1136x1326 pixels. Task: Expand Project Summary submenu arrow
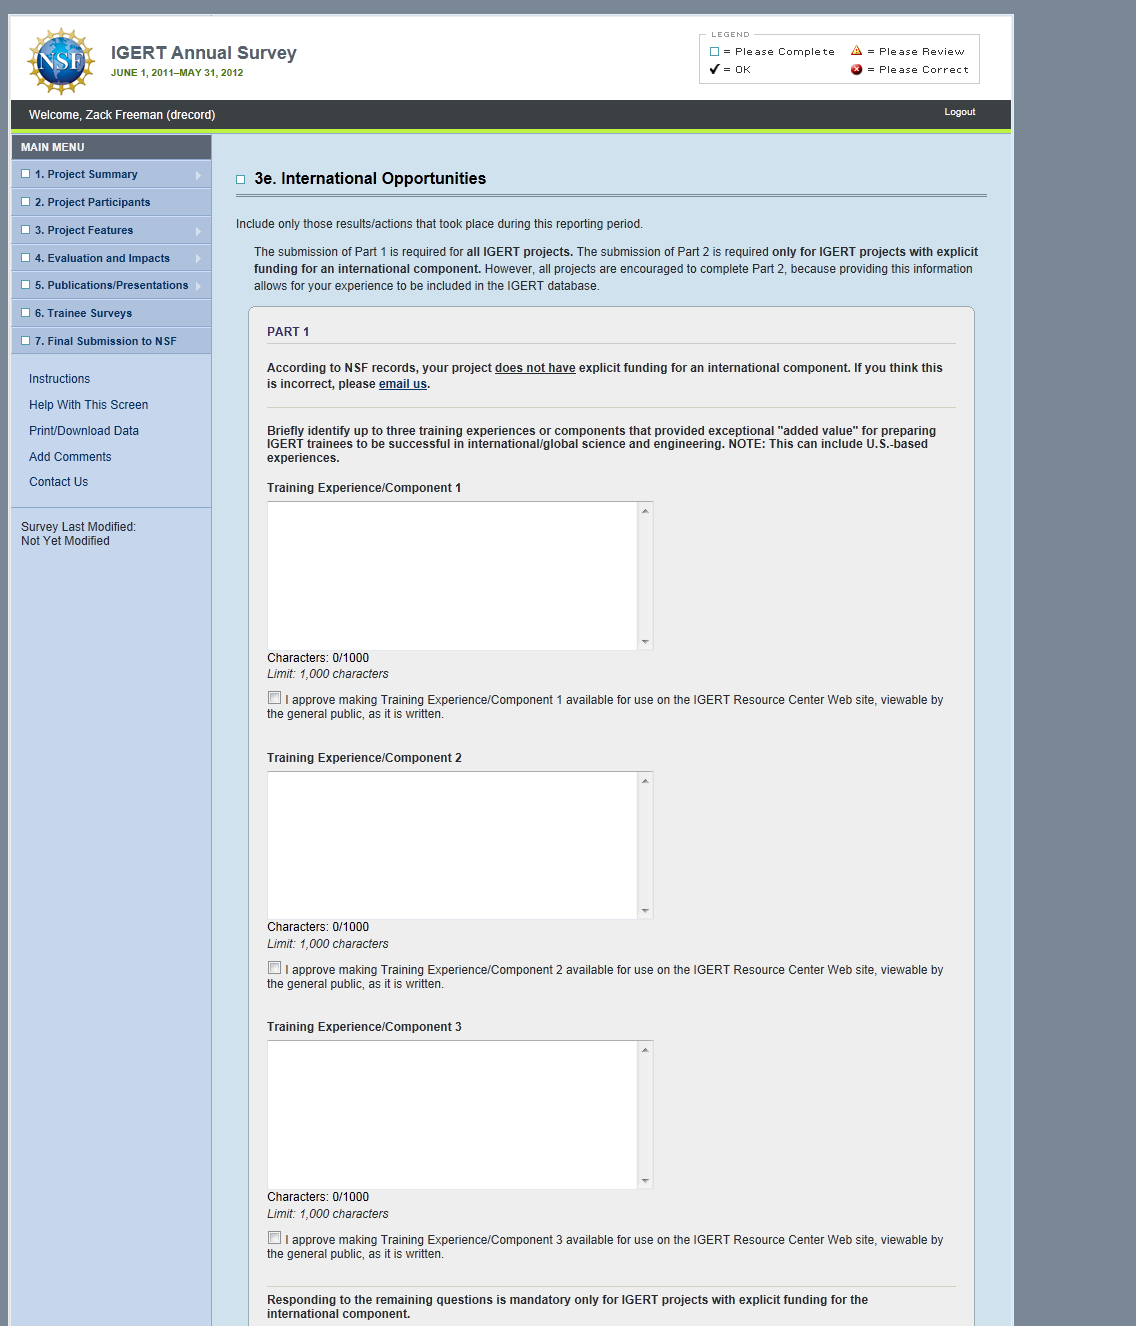click(x=198, y=175)
